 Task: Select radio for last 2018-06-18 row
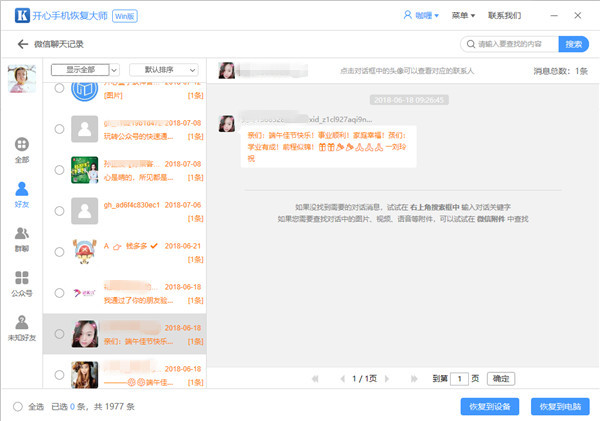(59, 375)
